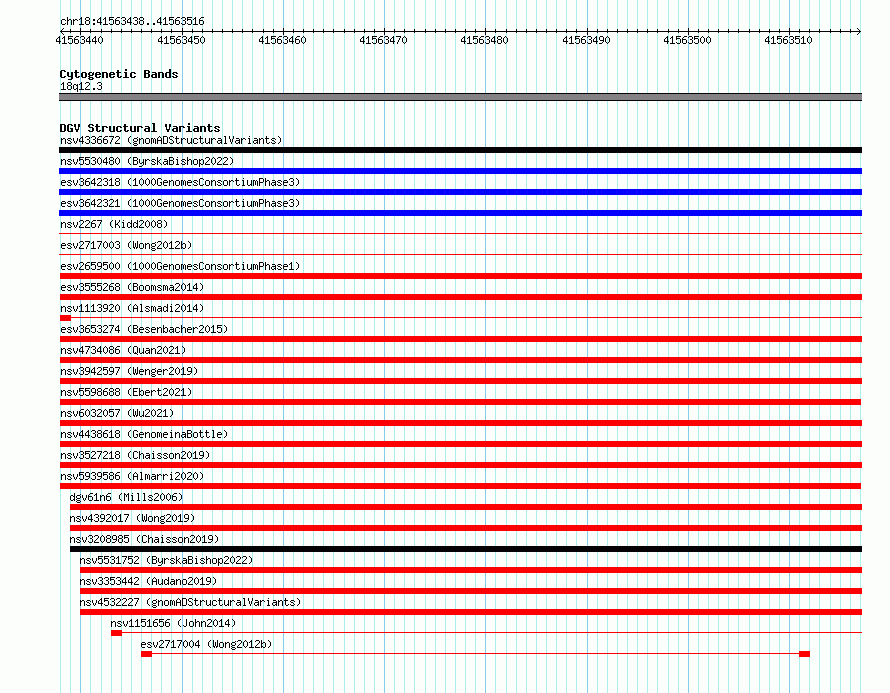
Task: Click ruler position 41563460
Action: click(282, 40)
